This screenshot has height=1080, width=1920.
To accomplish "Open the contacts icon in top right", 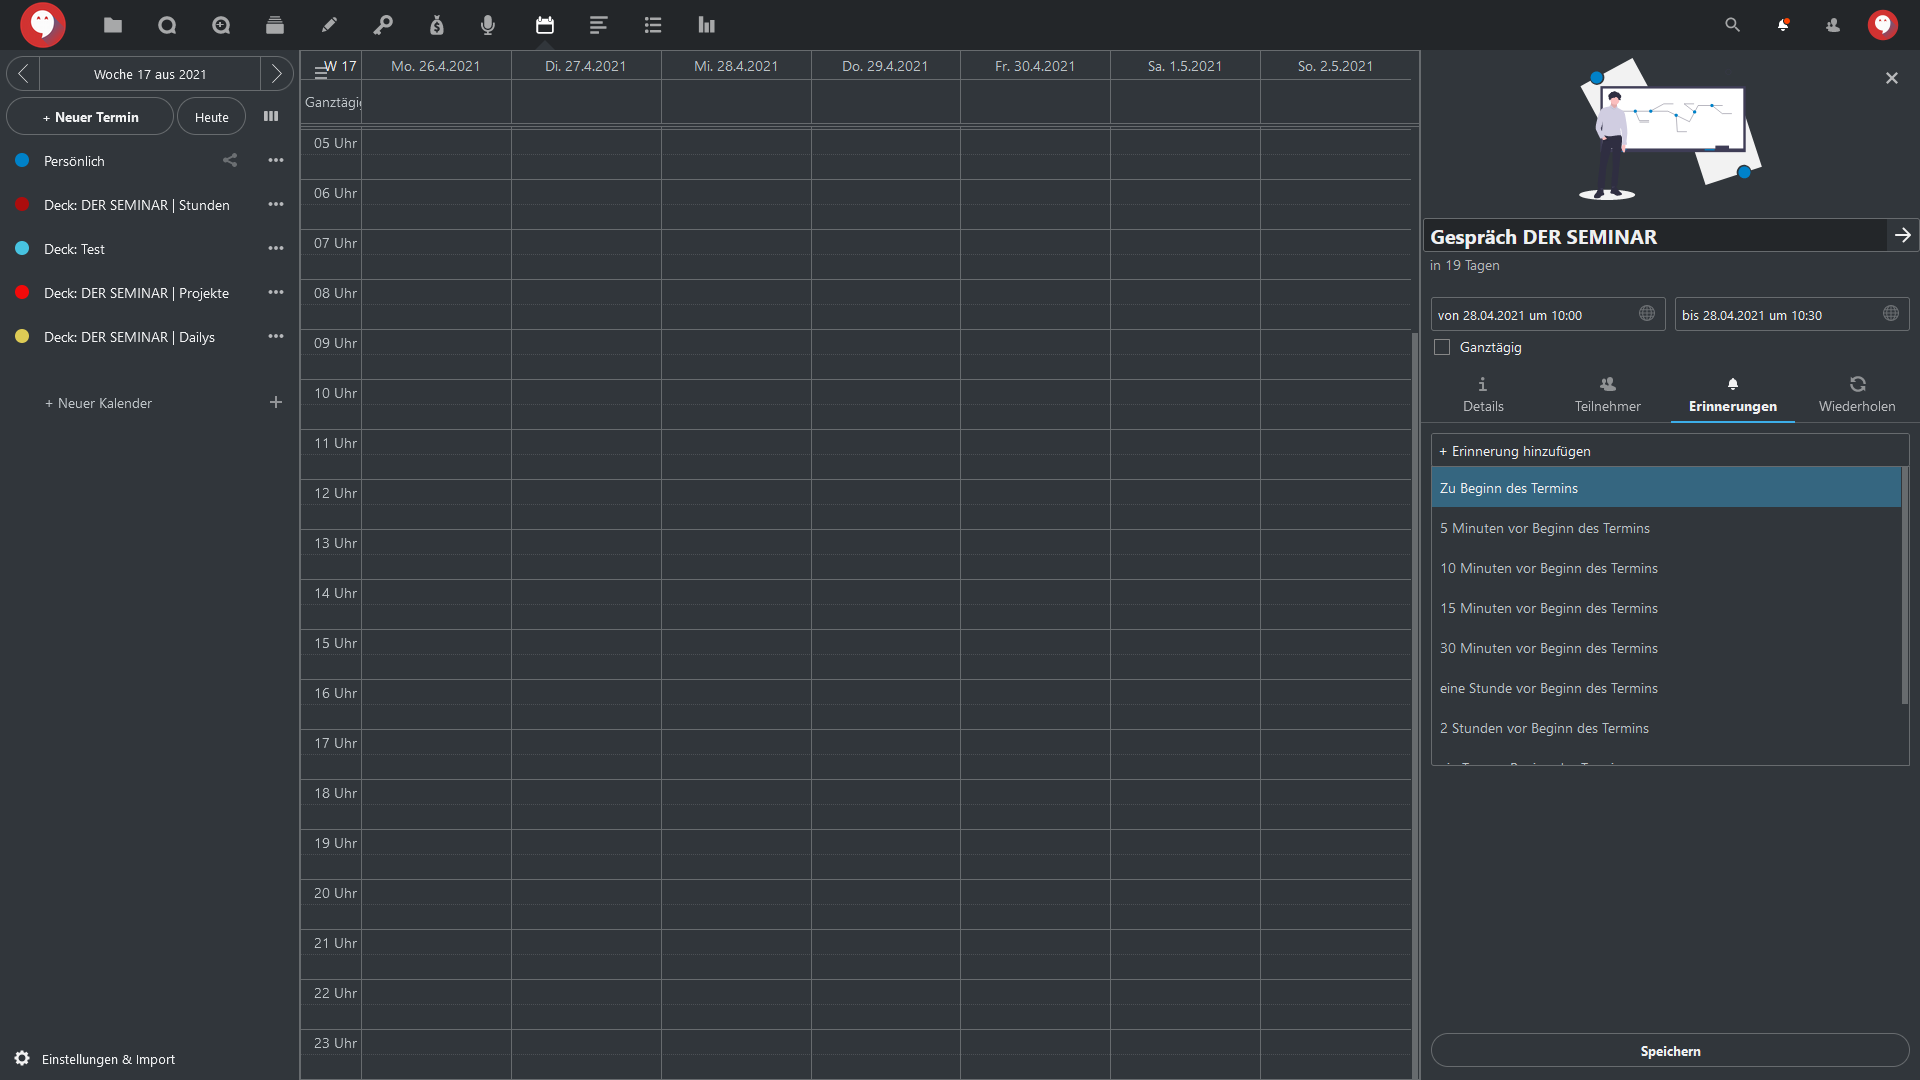I will [x=1833, y=25].
